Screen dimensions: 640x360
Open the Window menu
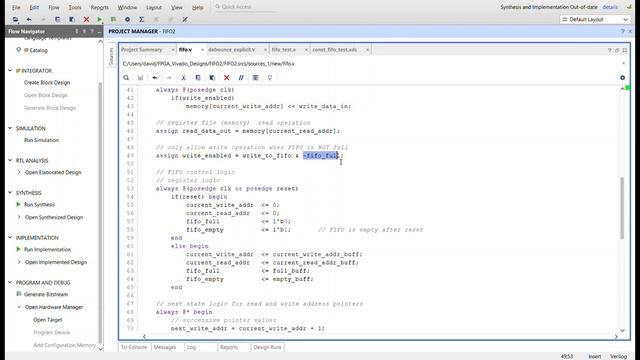click(127, 7)
